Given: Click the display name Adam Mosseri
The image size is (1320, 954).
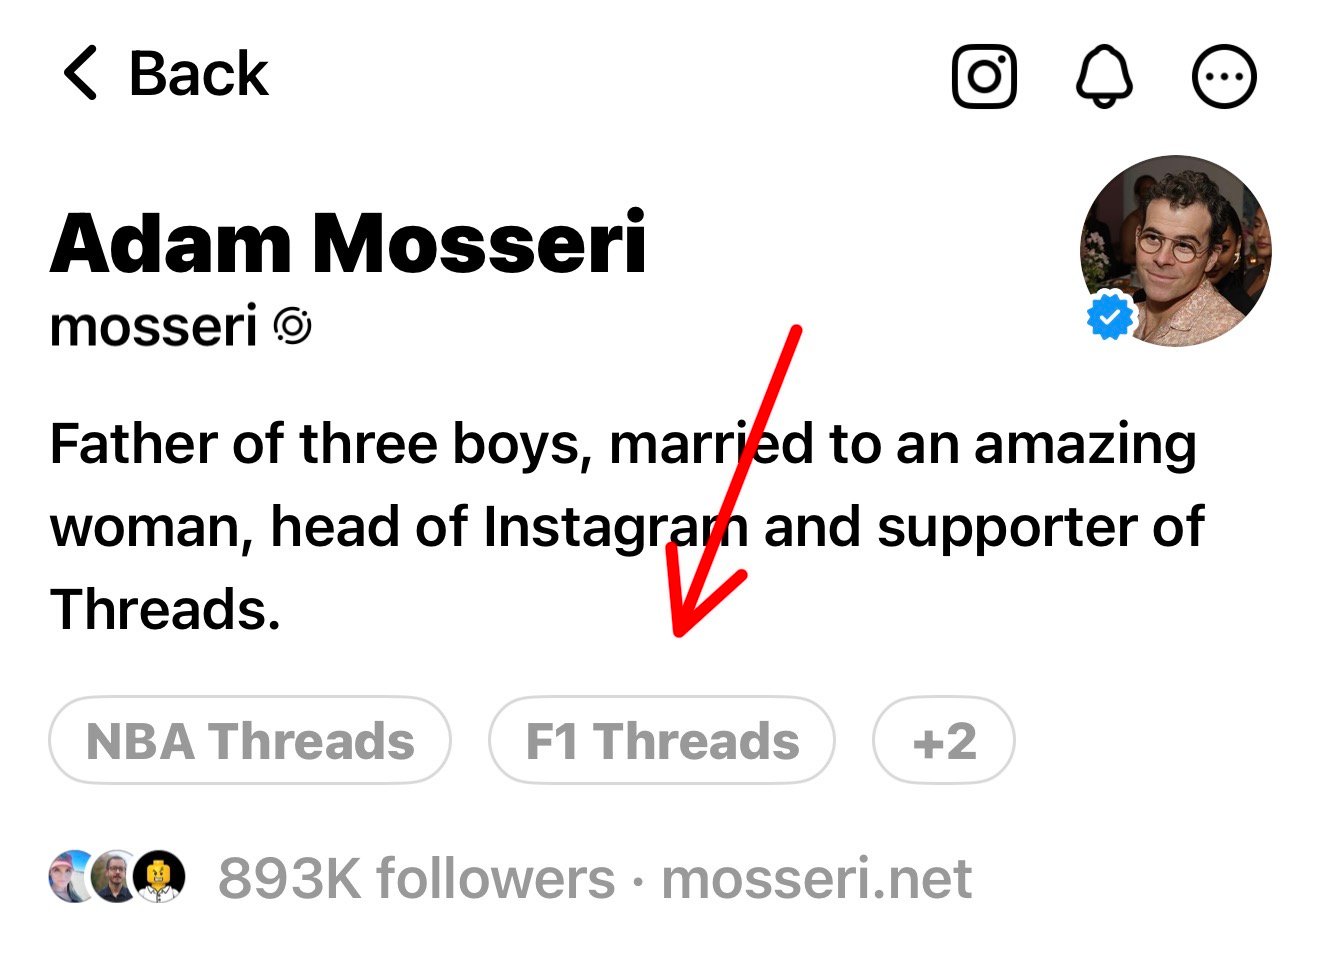Looking at the screenshot, I should [x=351, y=240].
